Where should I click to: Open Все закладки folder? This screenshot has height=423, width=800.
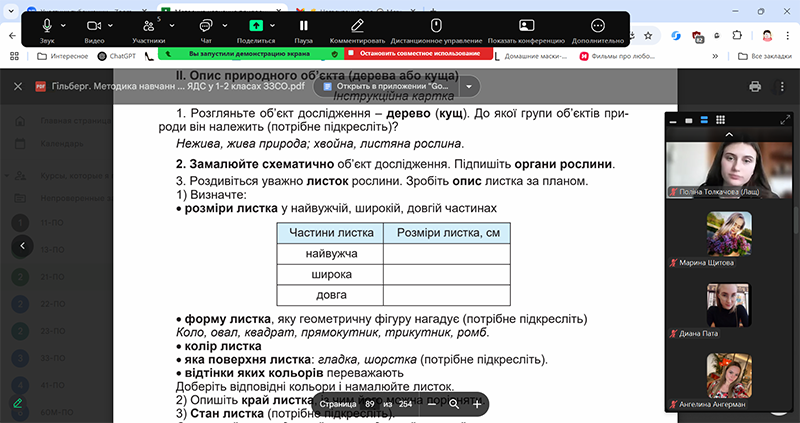[x=765, y=56]
